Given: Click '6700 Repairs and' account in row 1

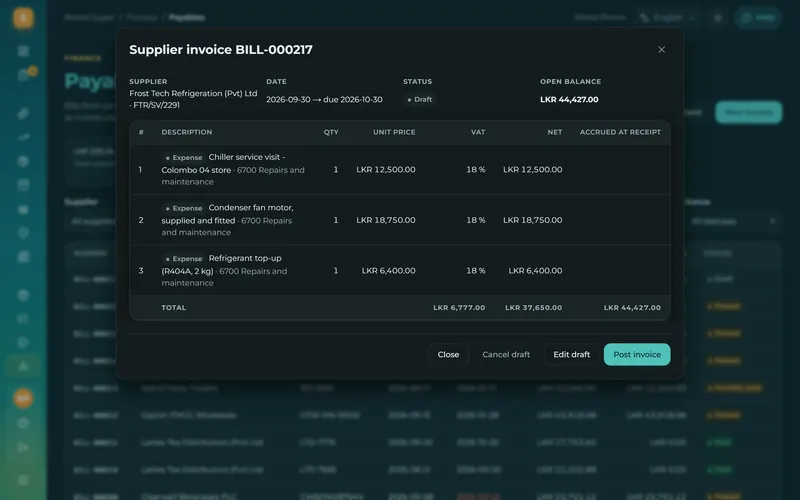Looking at the screenshot, I should tap(270, 170).
